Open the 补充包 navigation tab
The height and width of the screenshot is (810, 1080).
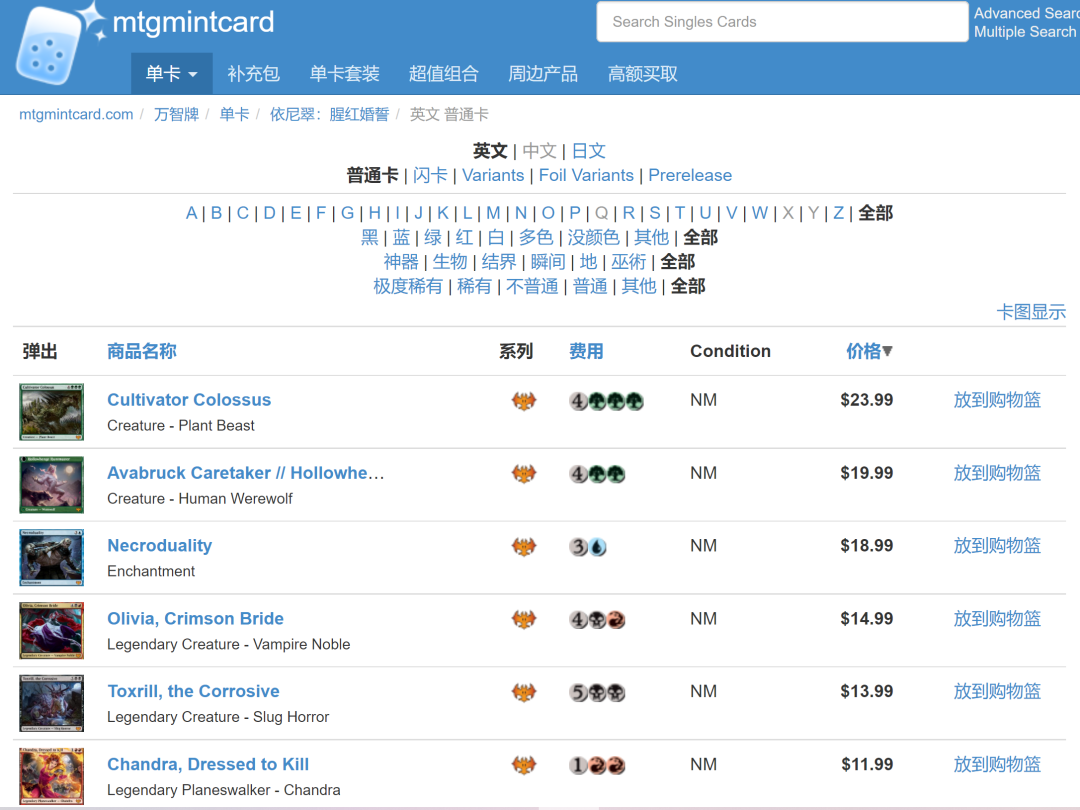pyautogui.click(x=253, y=74)
